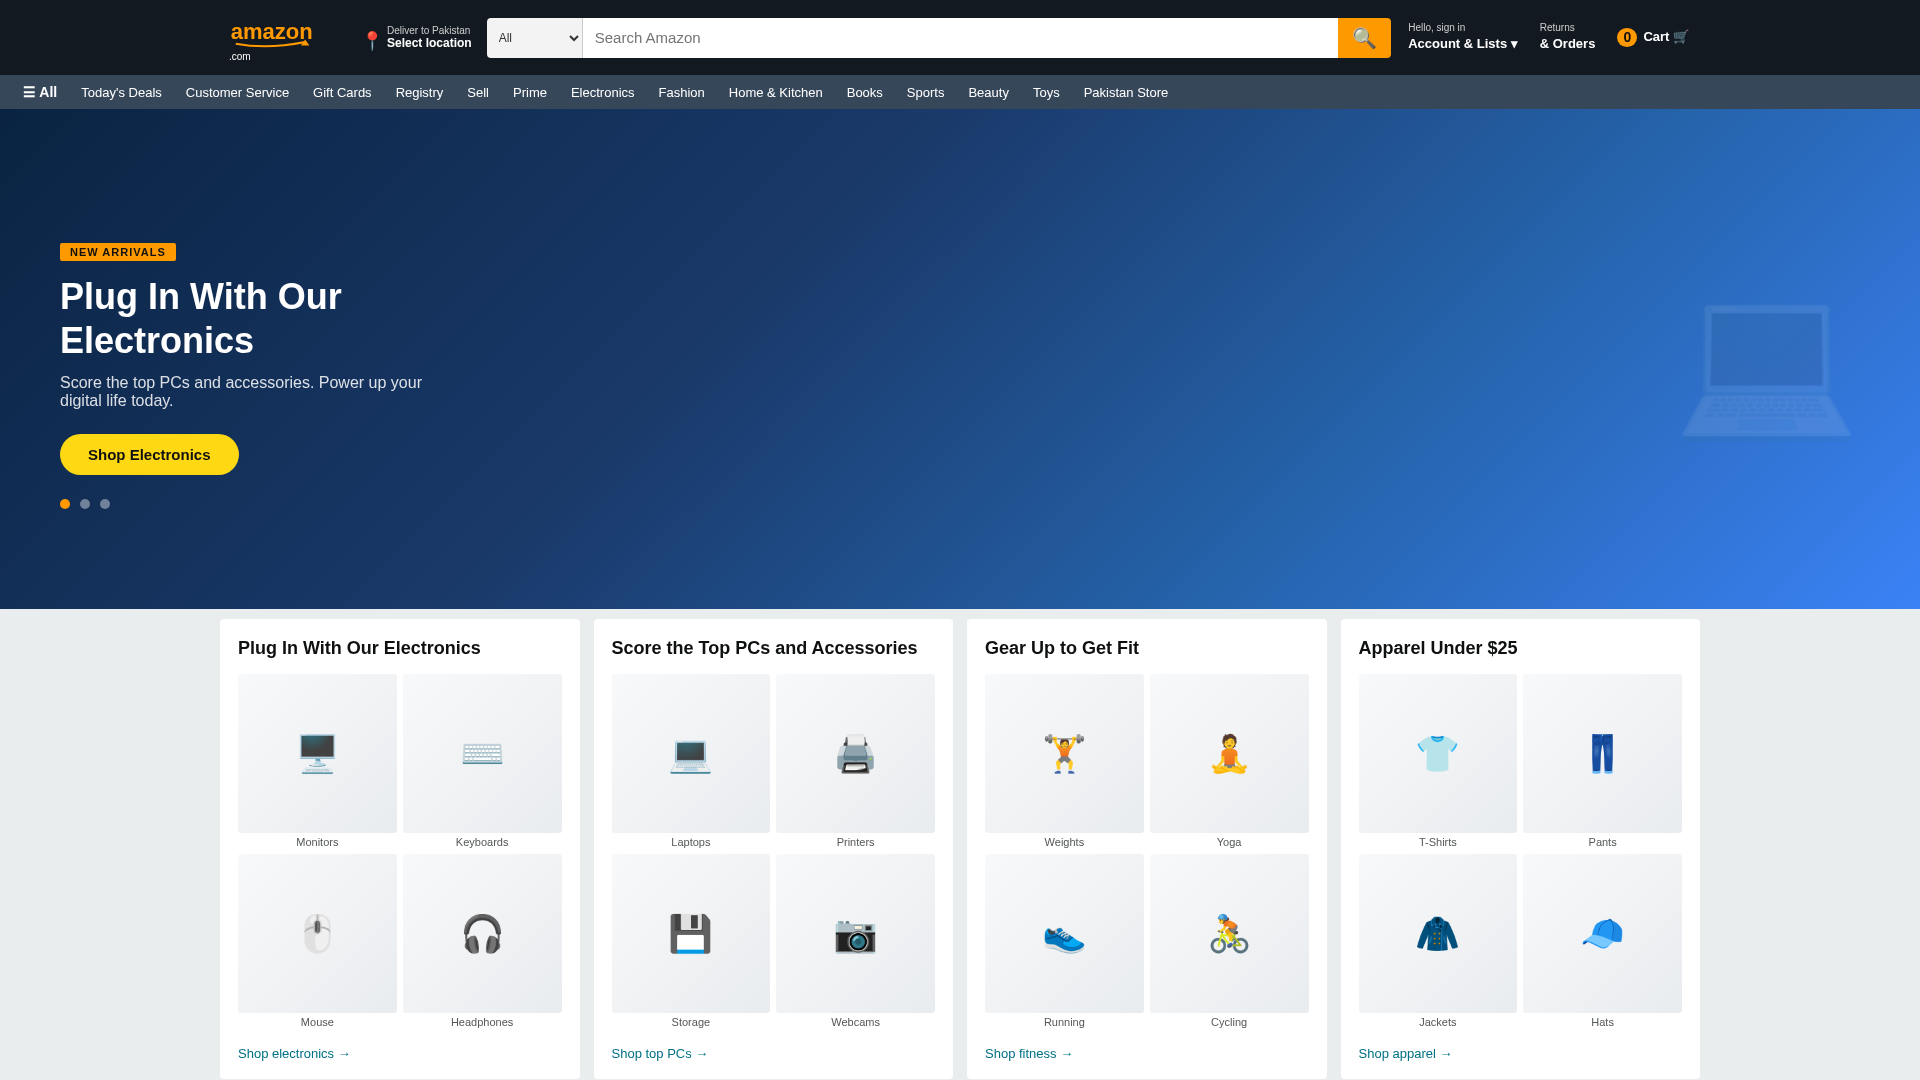Click the Shop Electronics button

149,454
